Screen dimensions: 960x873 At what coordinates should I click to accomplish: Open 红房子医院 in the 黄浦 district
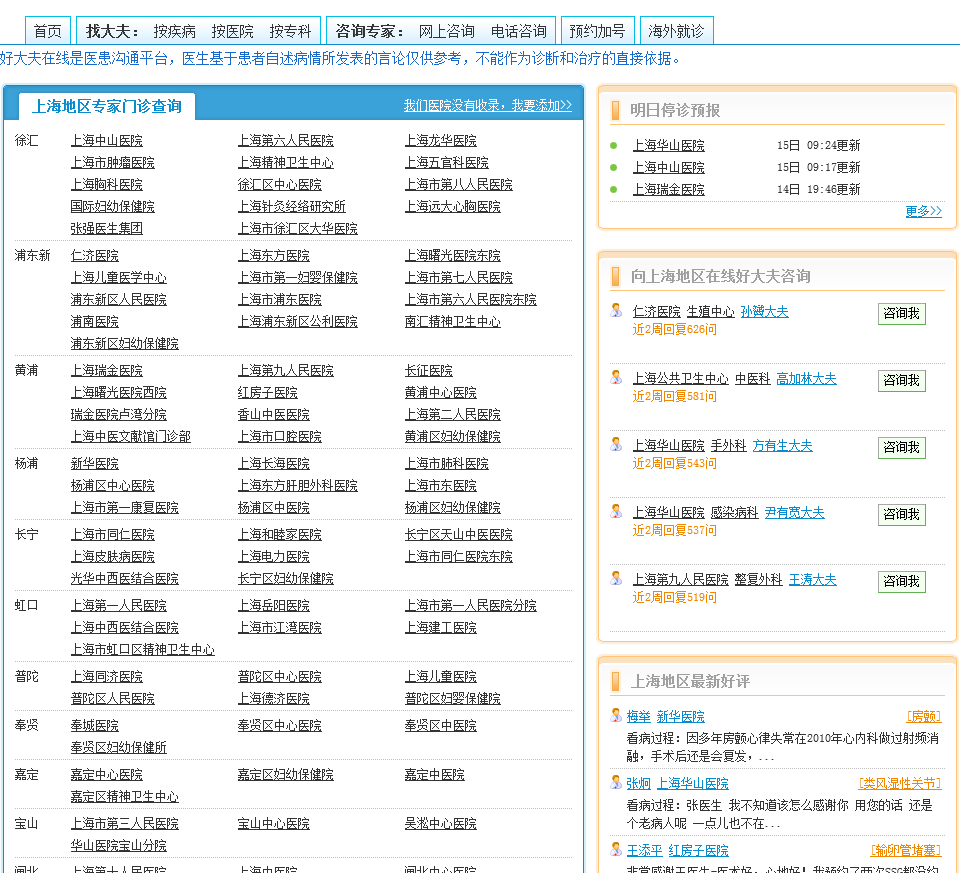tap(268, 393)
